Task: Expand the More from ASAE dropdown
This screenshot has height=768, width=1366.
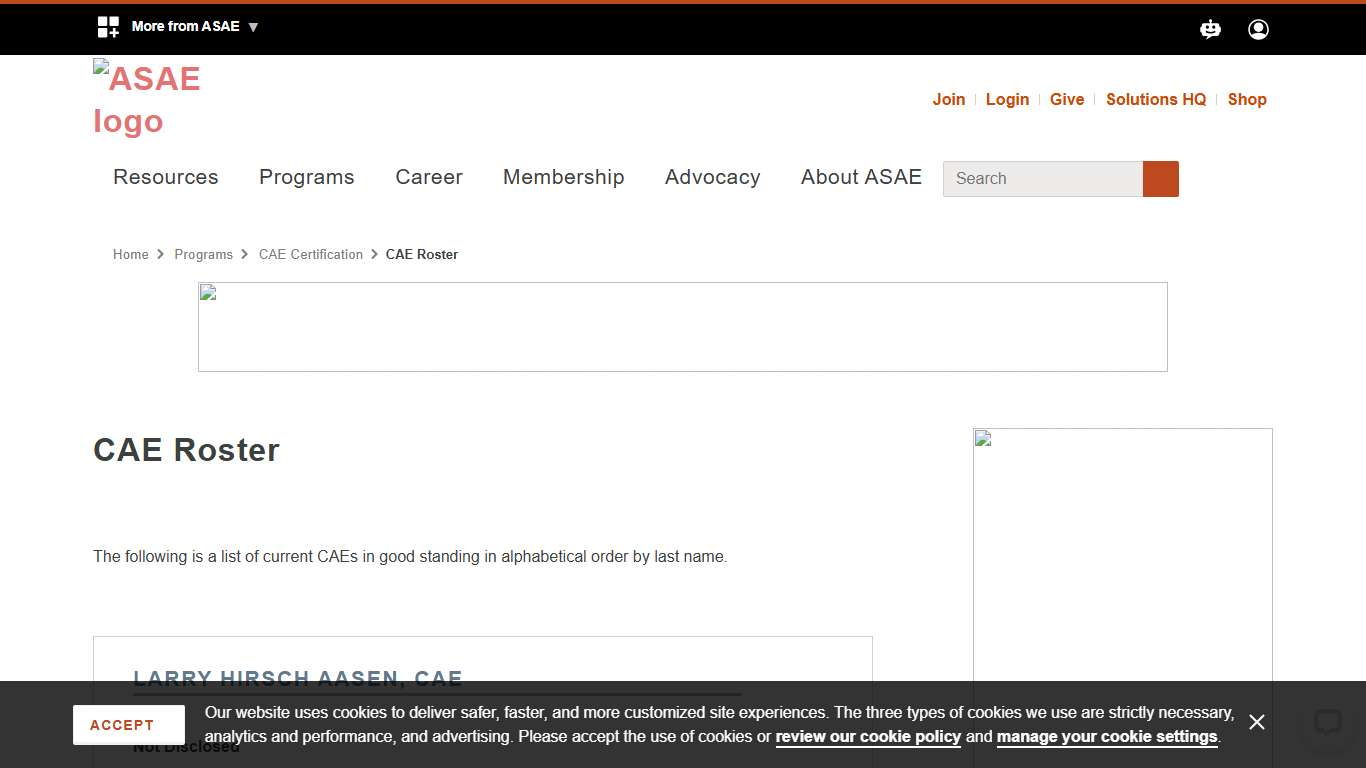Action: click(x=195, y=27)
